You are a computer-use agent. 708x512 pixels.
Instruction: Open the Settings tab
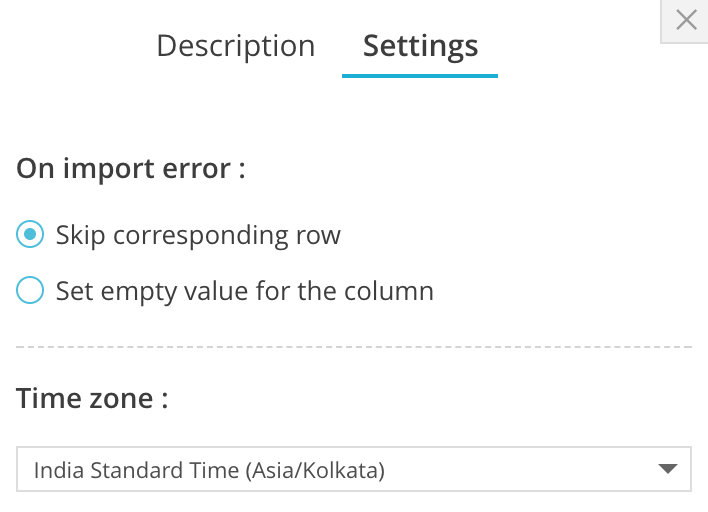click(420, 46)
